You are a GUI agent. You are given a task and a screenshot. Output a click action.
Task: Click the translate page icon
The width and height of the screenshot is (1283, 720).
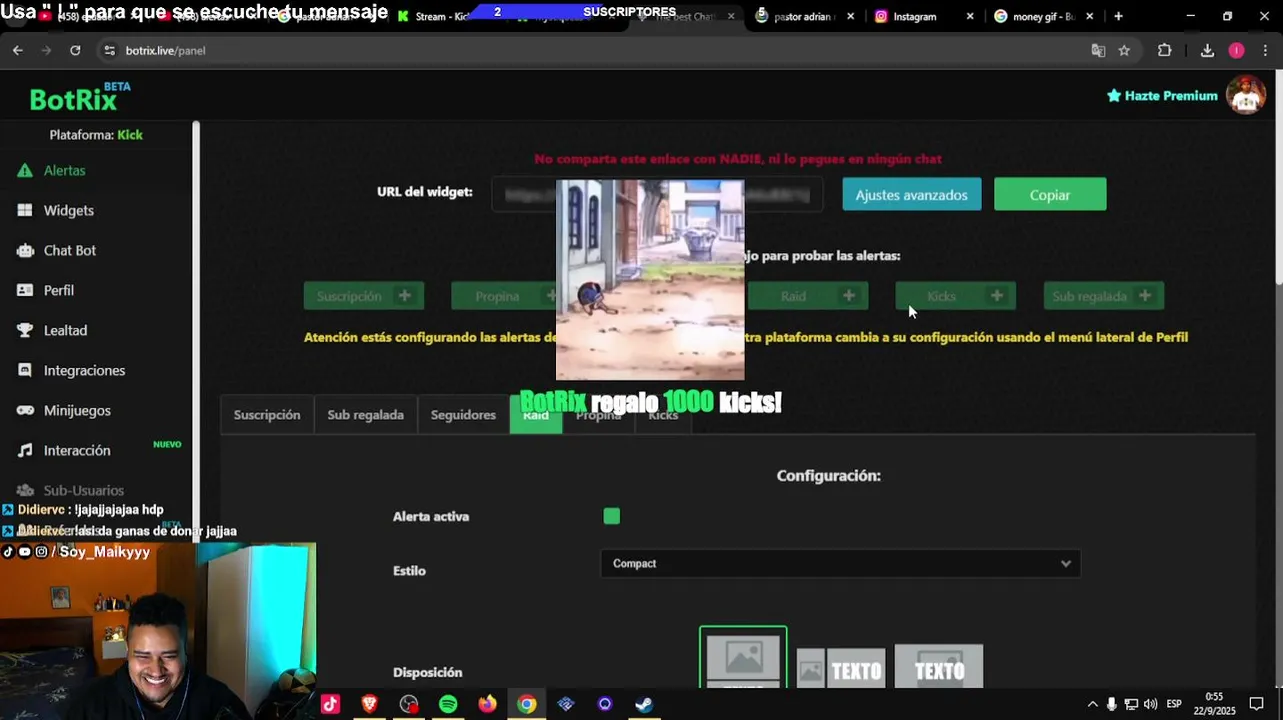[x=1098, y=50]
